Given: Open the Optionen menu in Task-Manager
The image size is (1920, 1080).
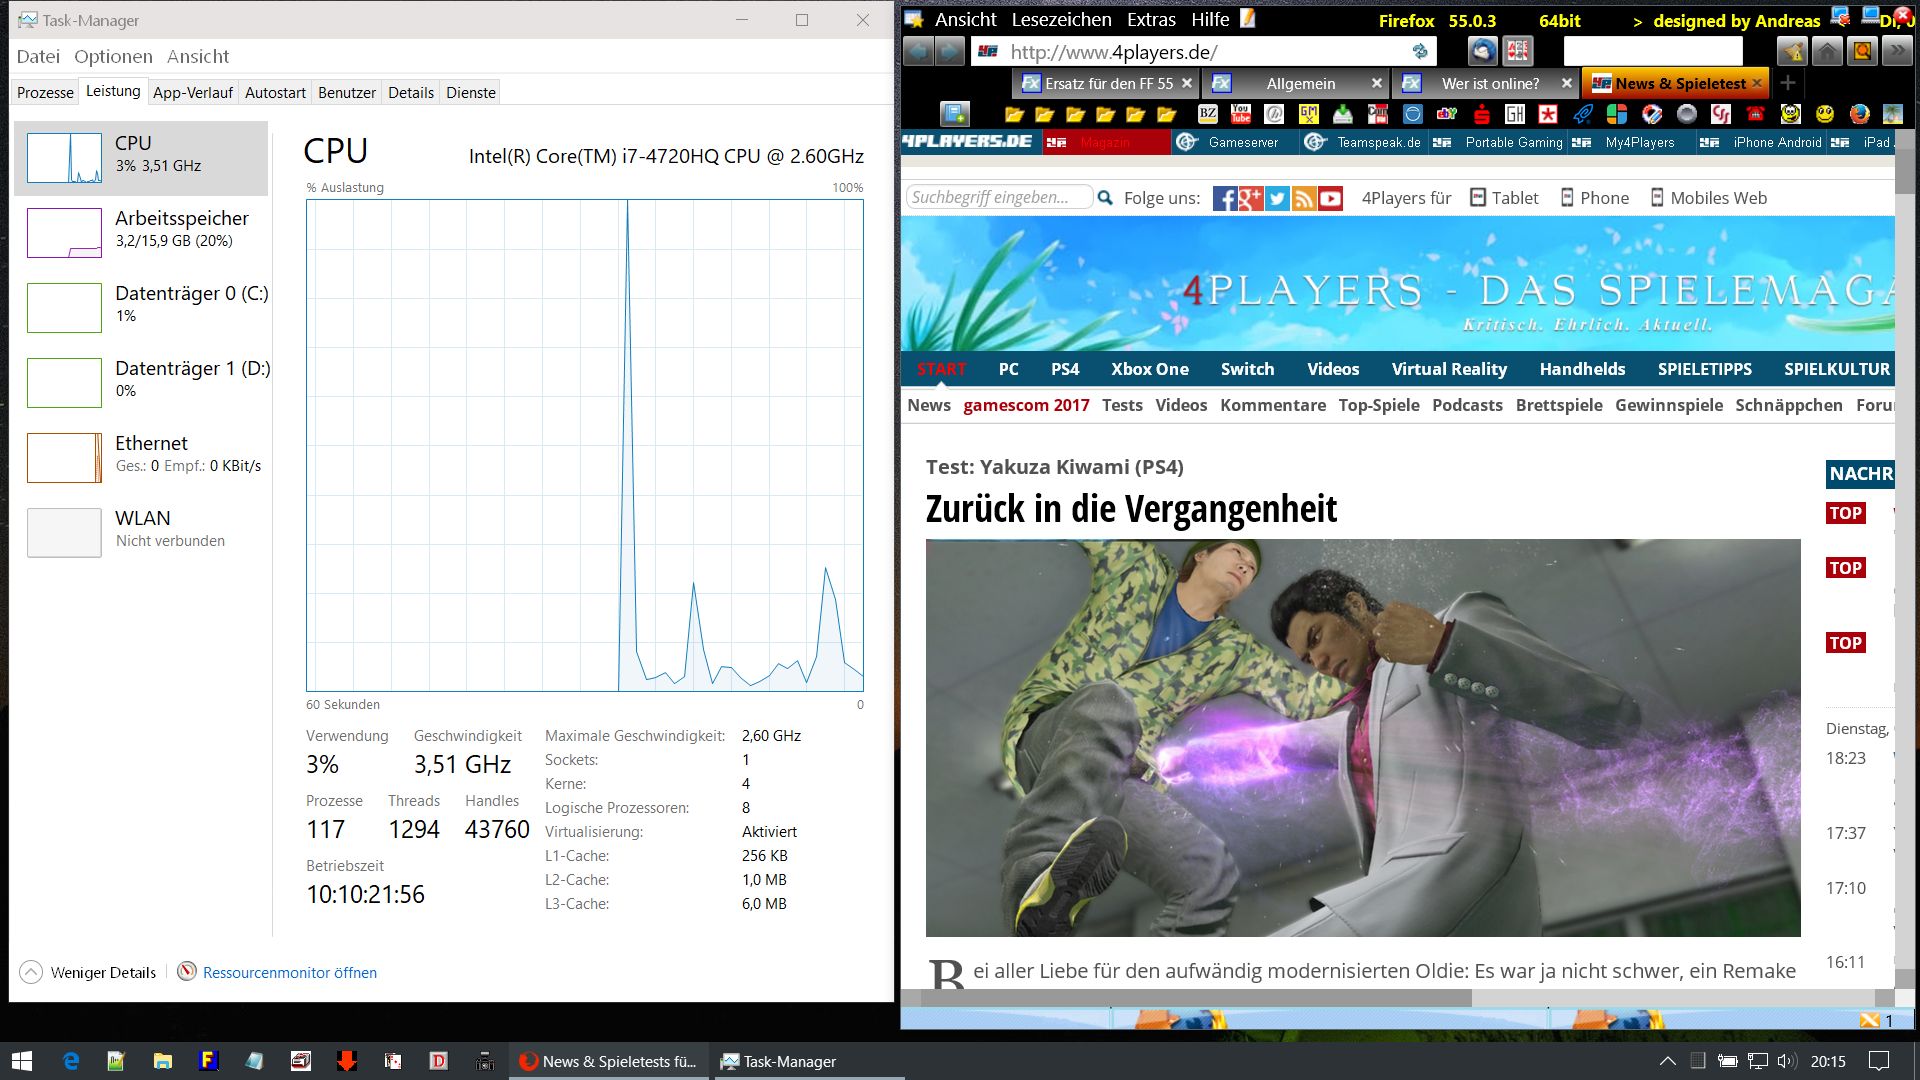Looking at the screenshot, I should (113, 56).
